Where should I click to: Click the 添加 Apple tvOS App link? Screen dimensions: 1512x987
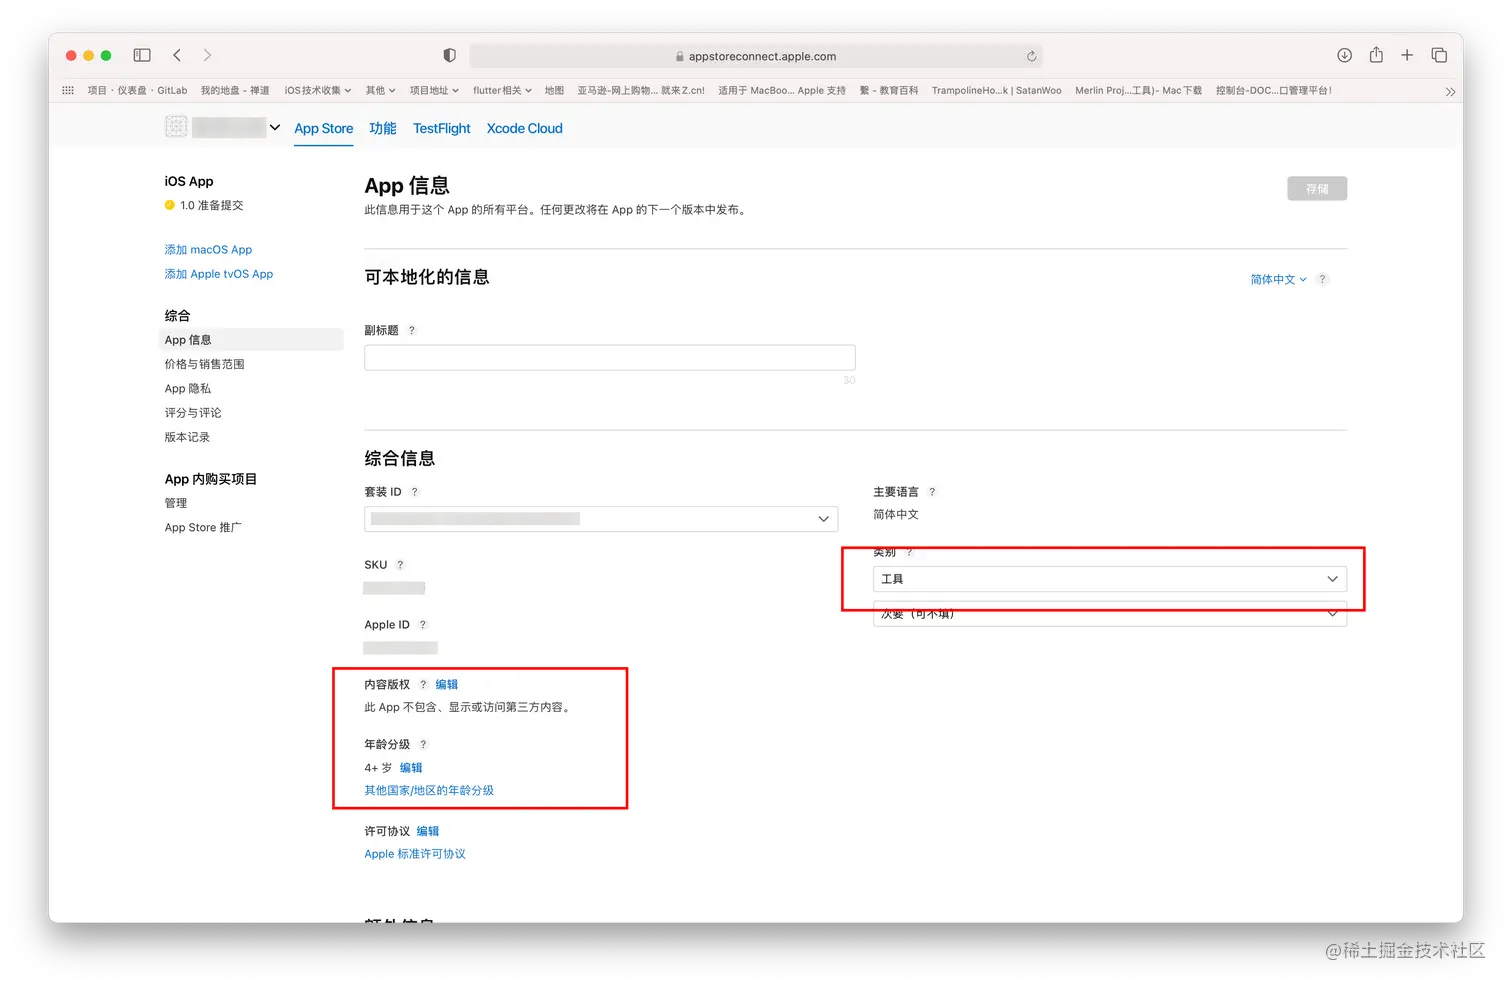[219, 274]
